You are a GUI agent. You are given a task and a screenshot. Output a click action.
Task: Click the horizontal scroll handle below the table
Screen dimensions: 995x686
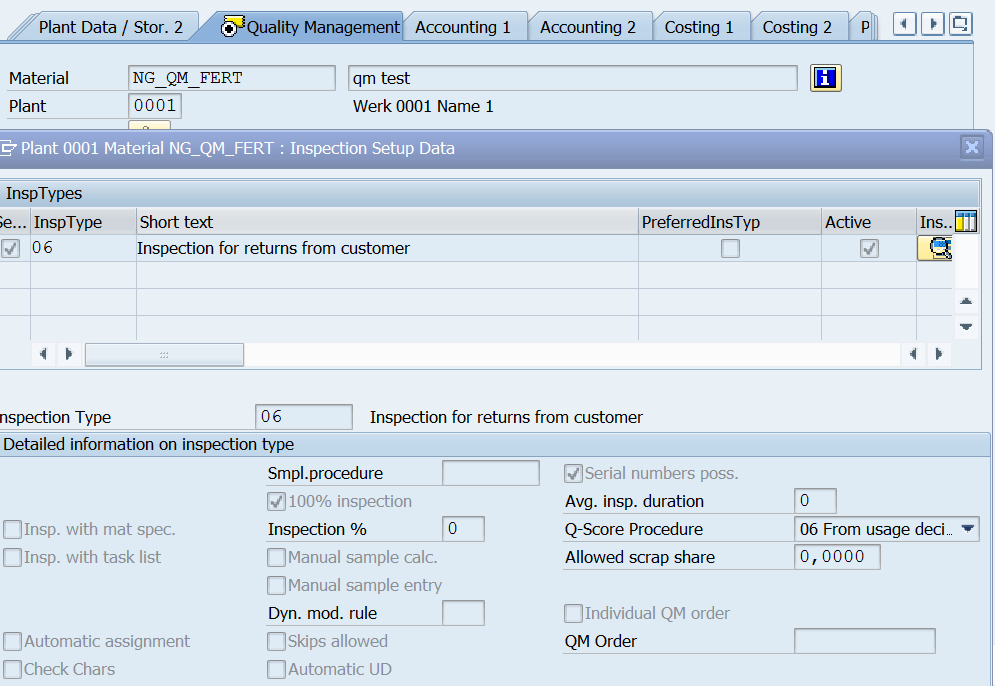click(164, 354)
